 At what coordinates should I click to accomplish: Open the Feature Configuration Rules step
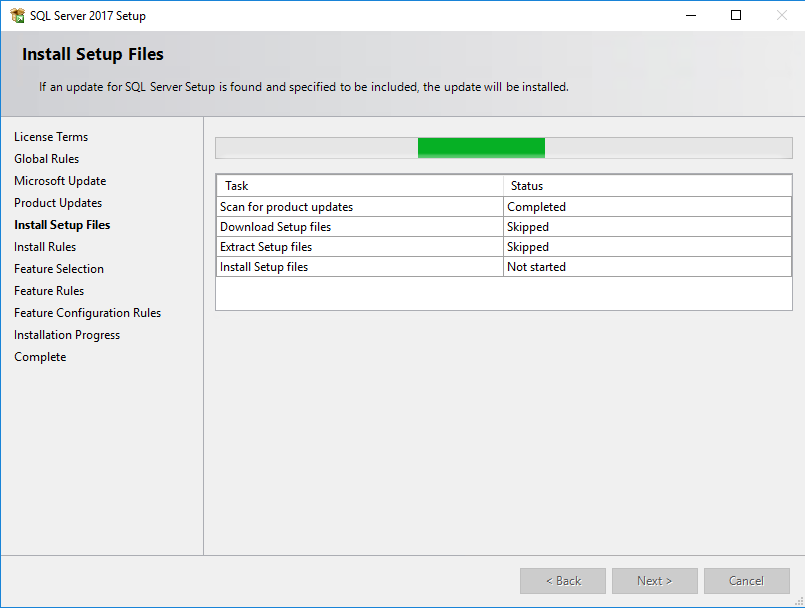point(87,313)
